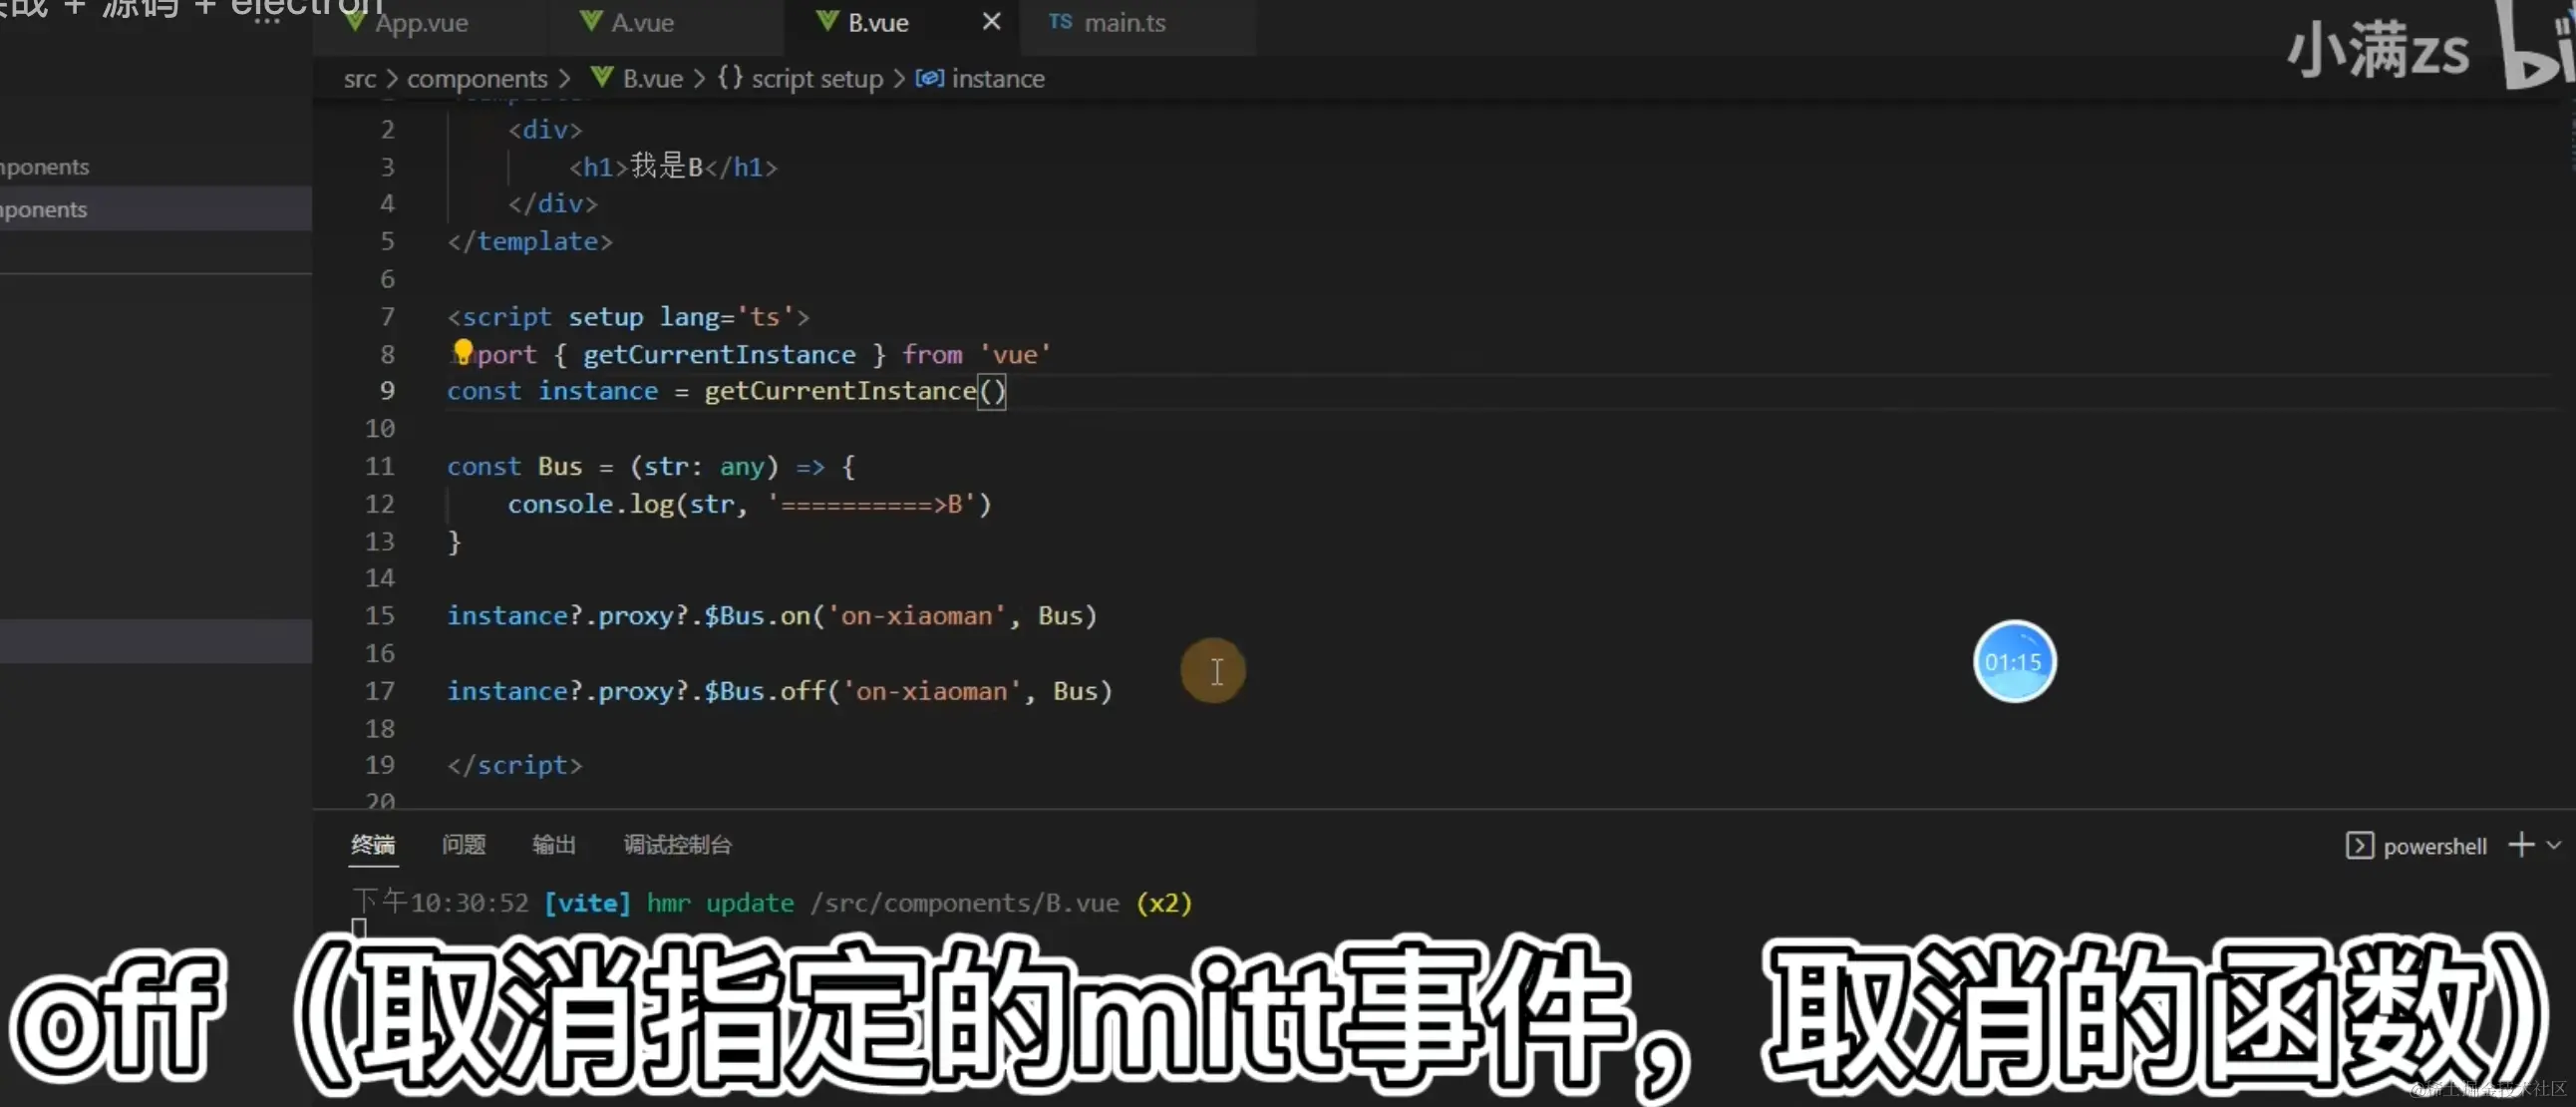Switch to the App.vue editor tab
2576x1107 pixels.
[420, 22]
